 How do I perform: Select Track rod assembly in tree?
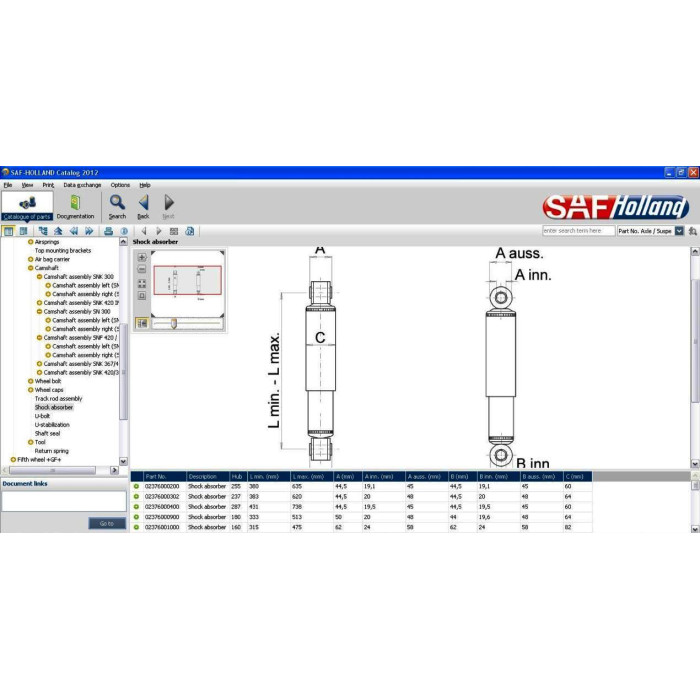pos(58,399)
